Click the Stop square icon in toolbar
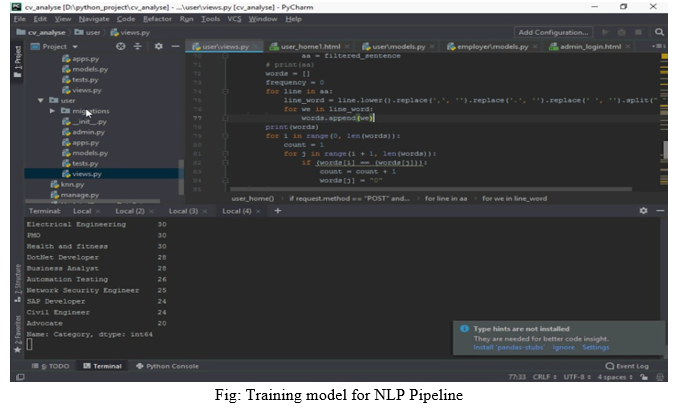 pyautogui.click(x=638, y=32)
